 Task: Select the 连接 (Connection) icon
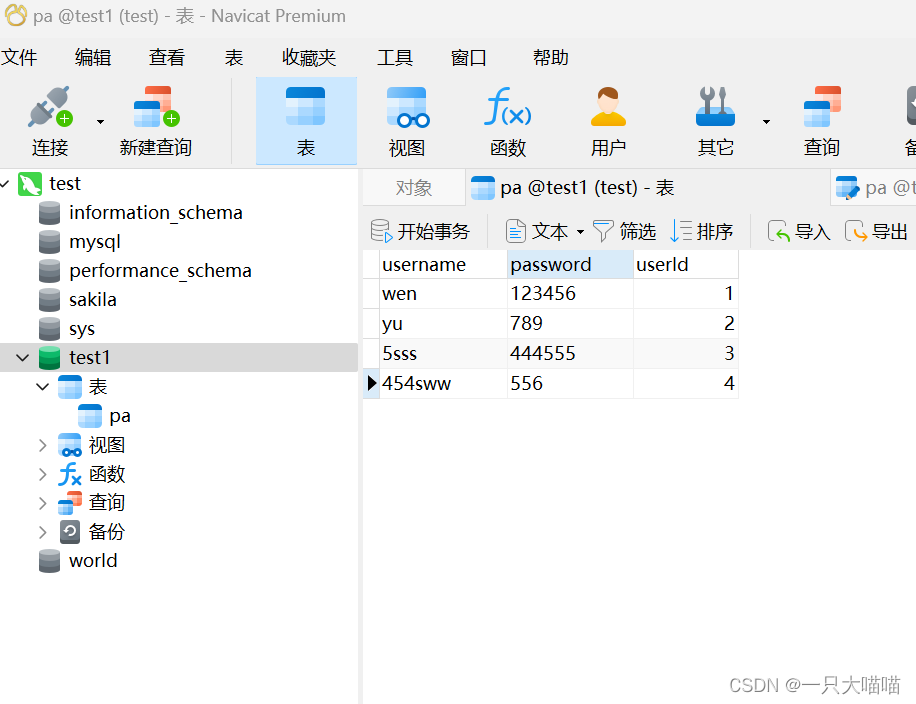[49, 119]
